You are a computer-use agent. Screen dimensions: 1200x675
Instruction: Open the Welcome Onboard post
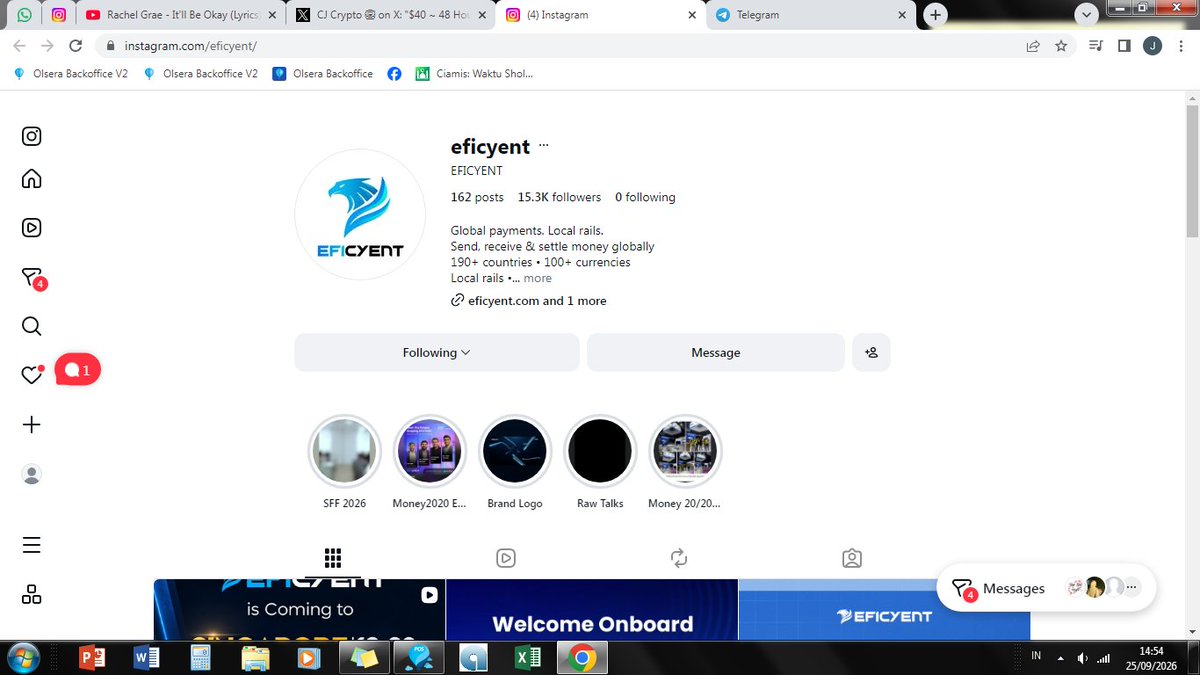coord(592,610)
